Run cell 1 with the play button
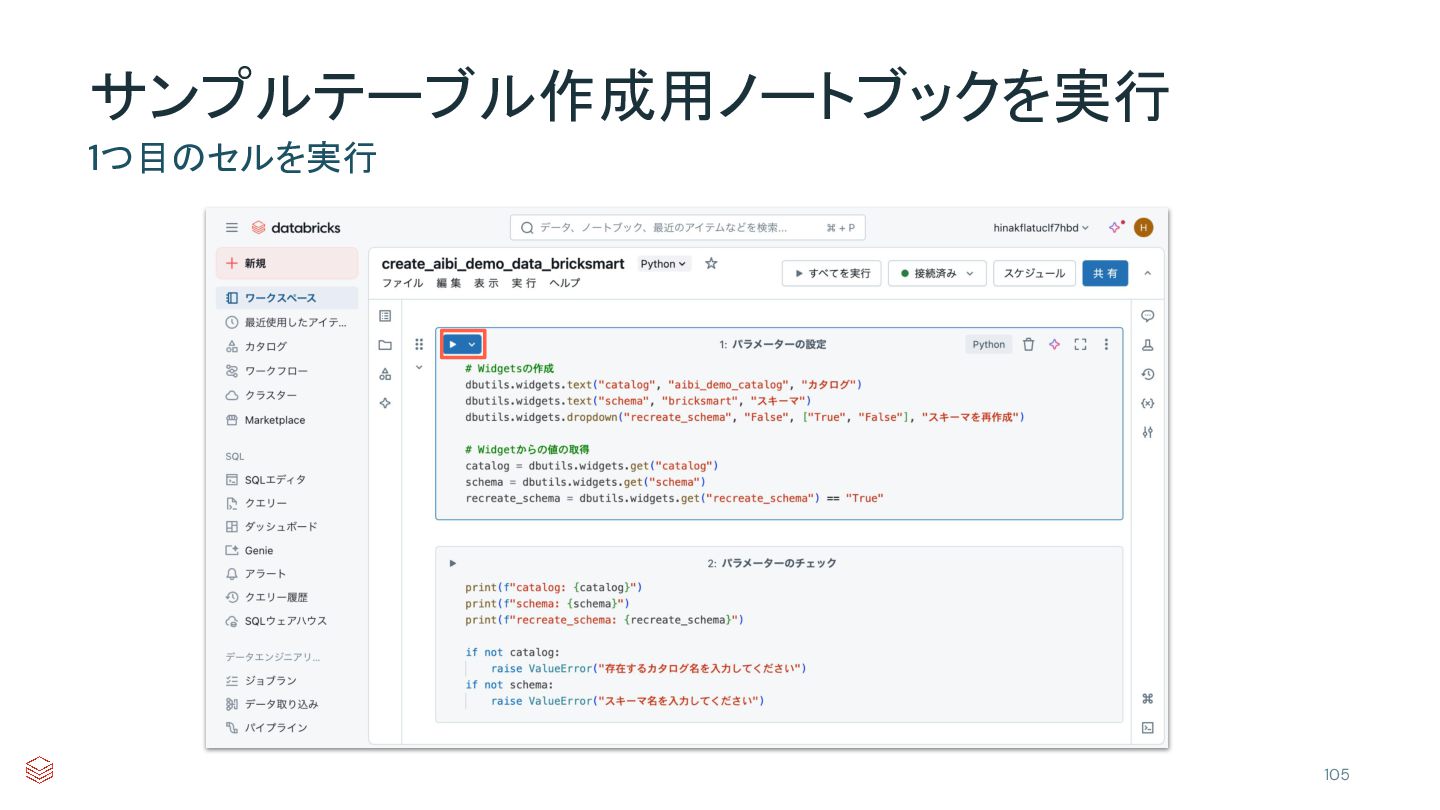 (x=453, y=344)
